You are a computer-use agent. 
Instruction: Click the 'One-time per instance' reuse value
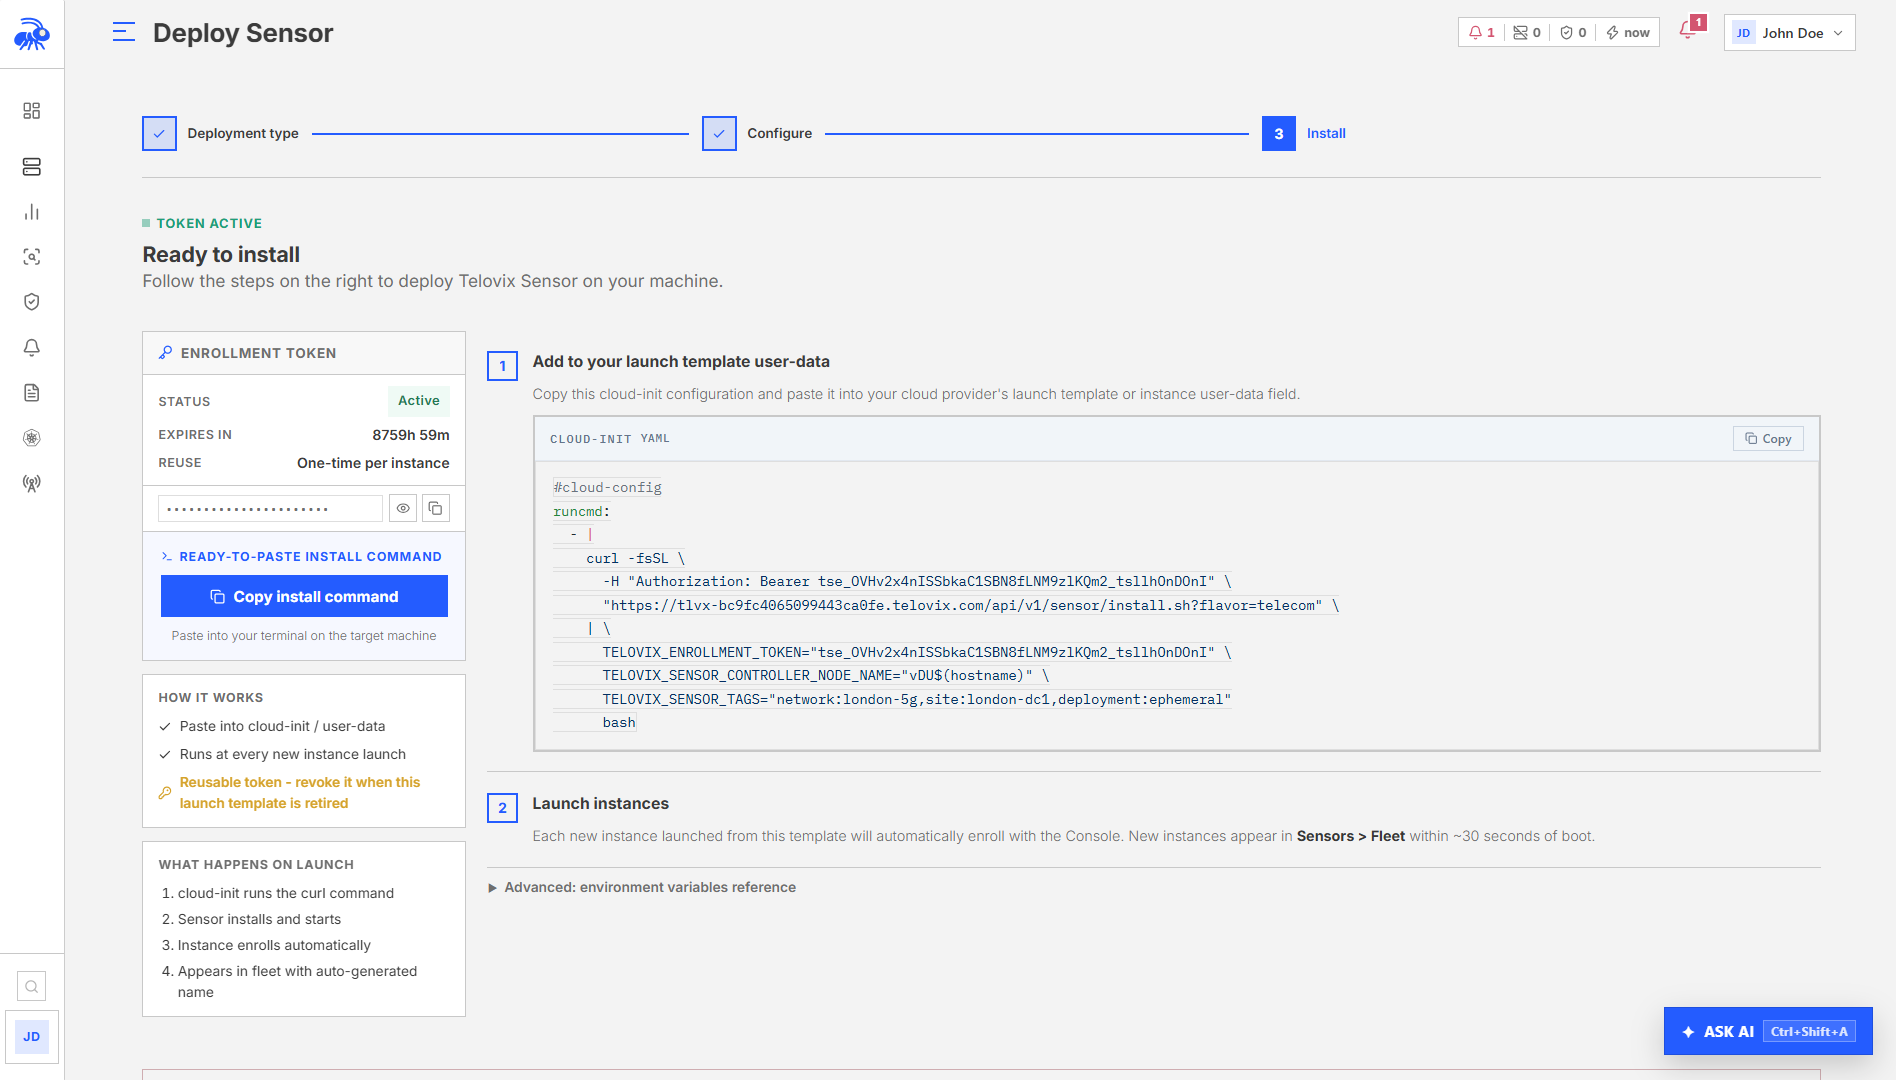(373, 463)
